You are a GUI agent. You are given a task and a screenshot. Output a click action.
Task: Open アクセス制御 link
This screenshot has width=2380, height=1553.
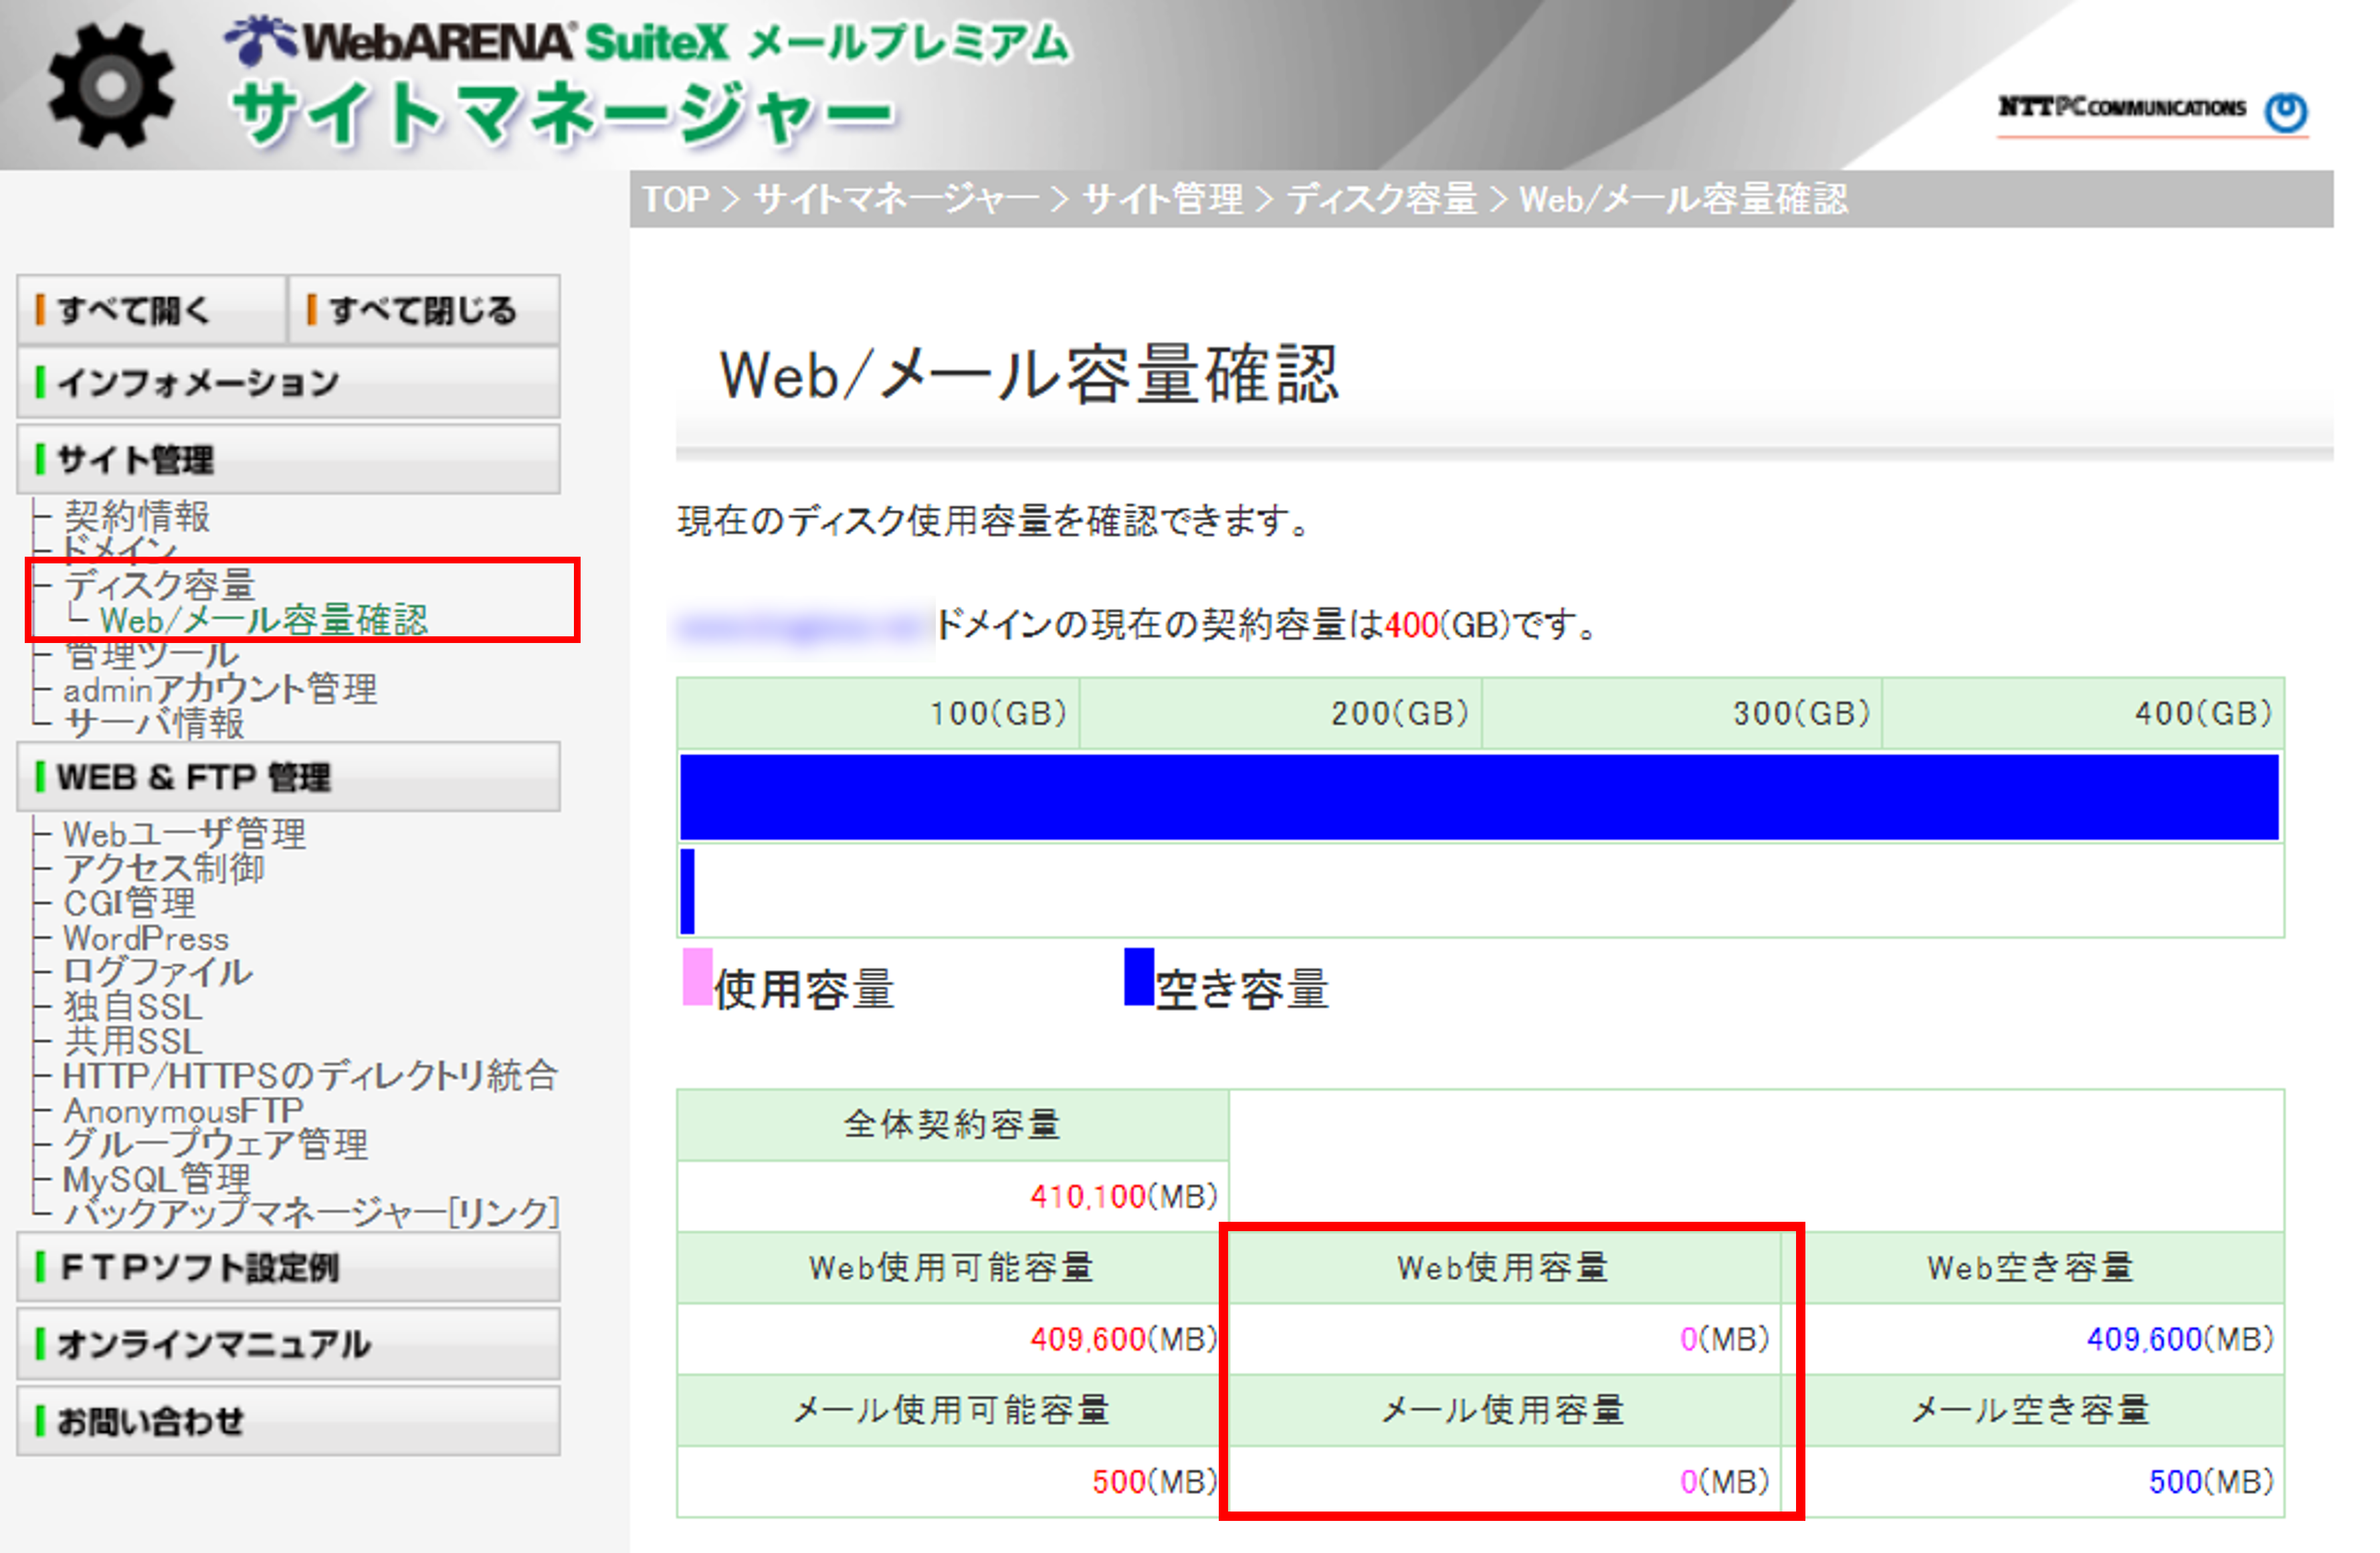164,868
